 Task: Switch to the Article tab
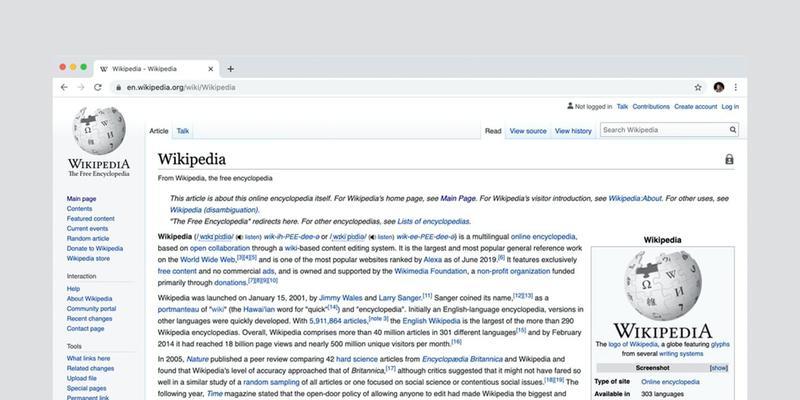pyautogui.click(x=159, y=131)
